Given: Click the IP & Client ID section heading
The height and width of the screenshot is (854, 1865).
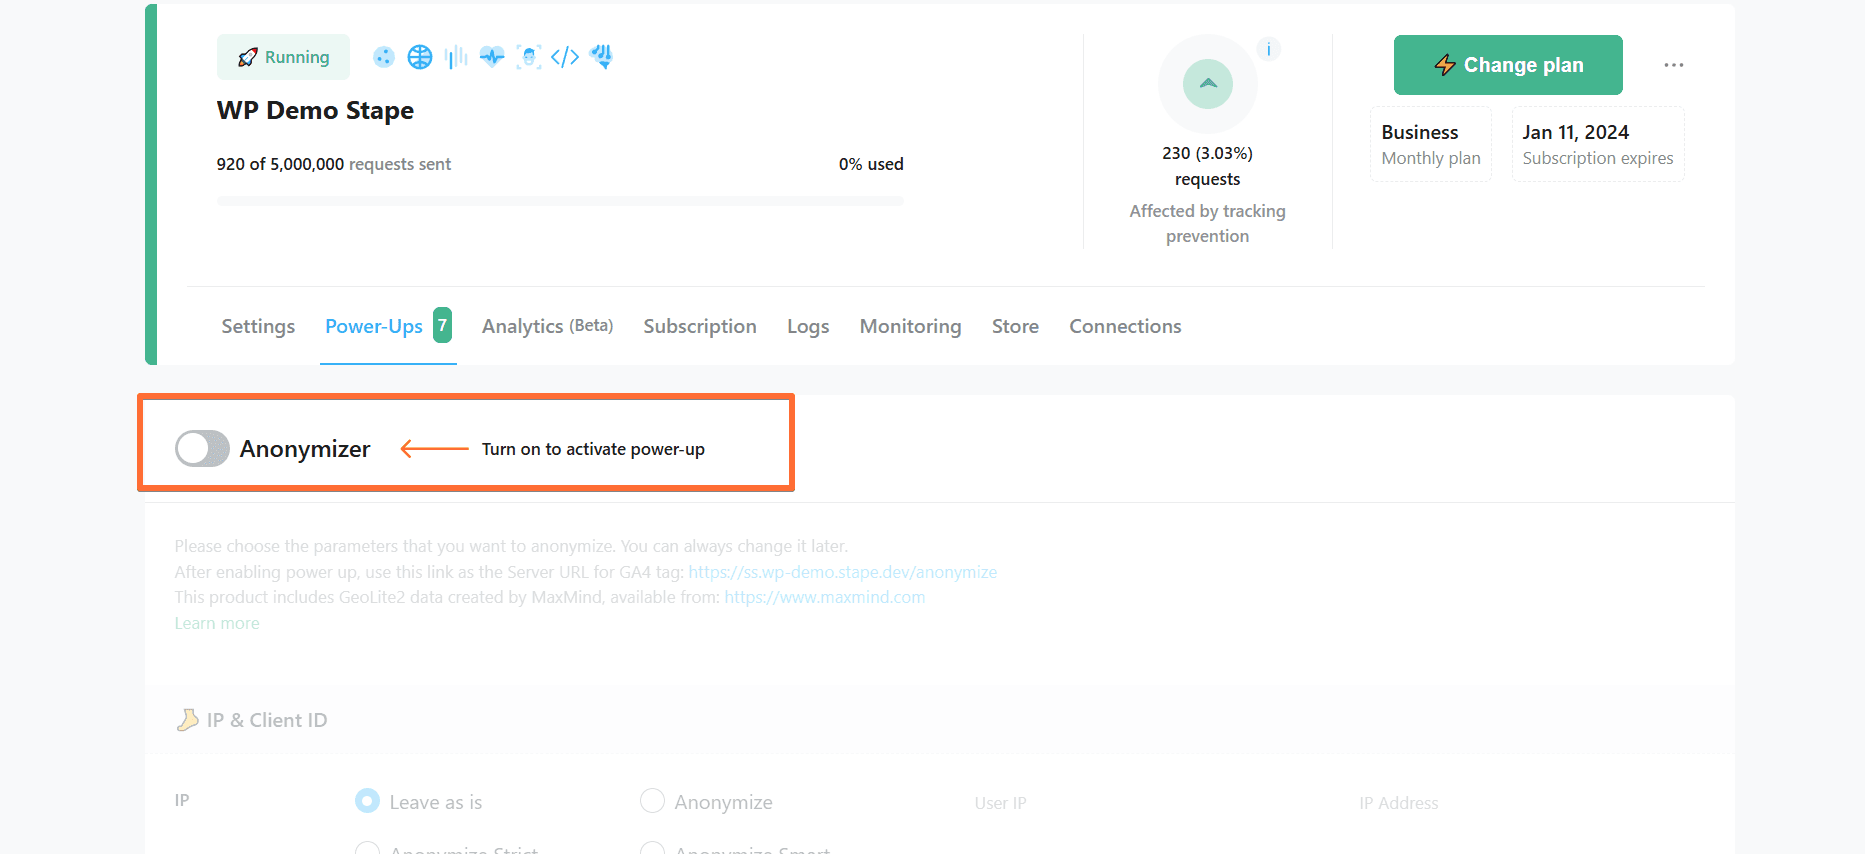Looking at the screenshot, I should tap(267, 720).
